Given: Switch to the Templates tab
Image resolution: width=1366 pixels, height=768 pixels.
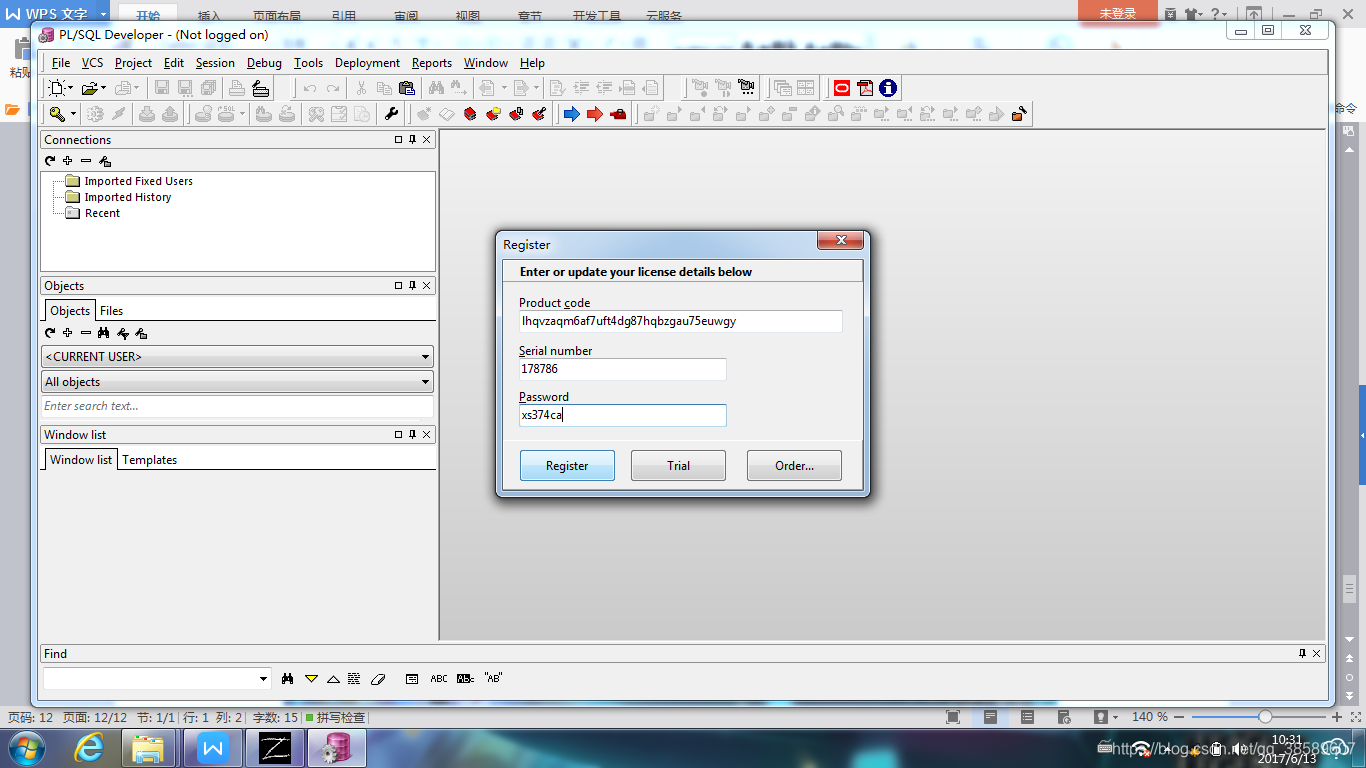Looking at the screenshot, I should (x=149, y=460).
